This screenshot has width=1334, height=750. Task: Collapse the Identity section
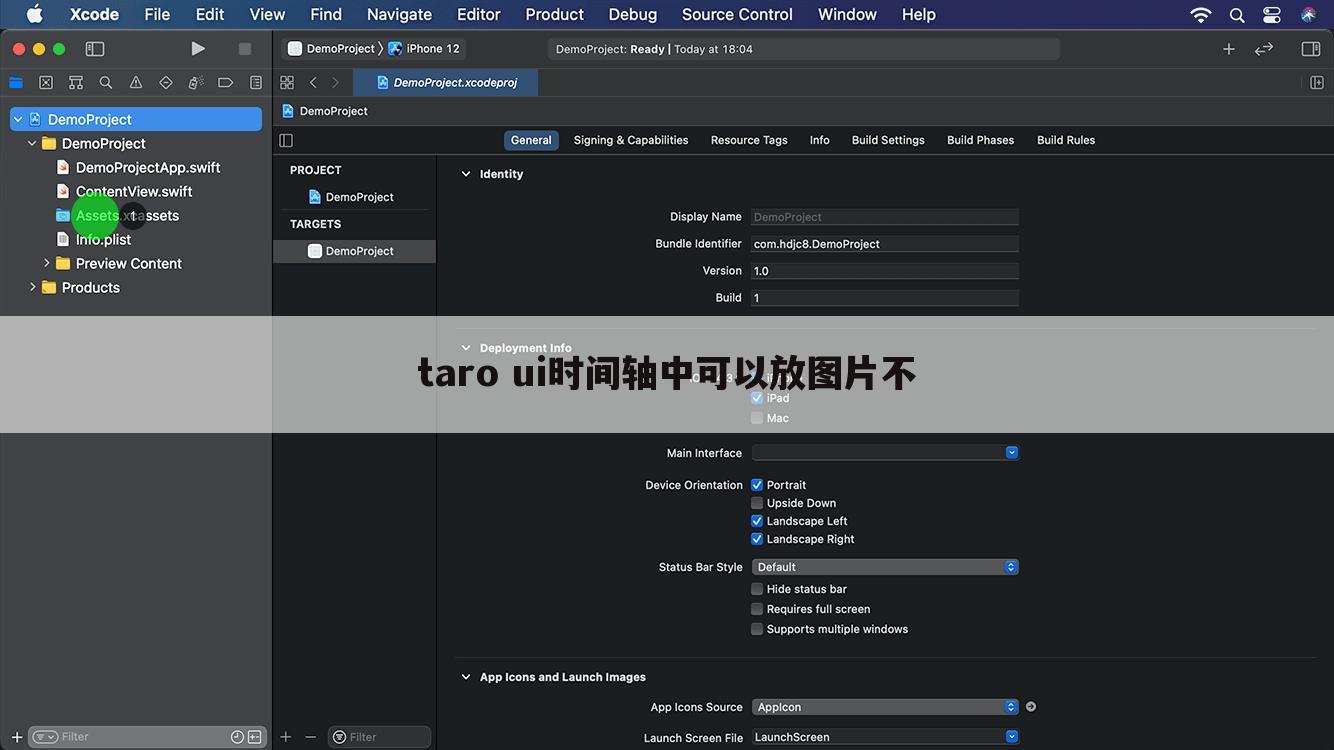coord(465,174)
